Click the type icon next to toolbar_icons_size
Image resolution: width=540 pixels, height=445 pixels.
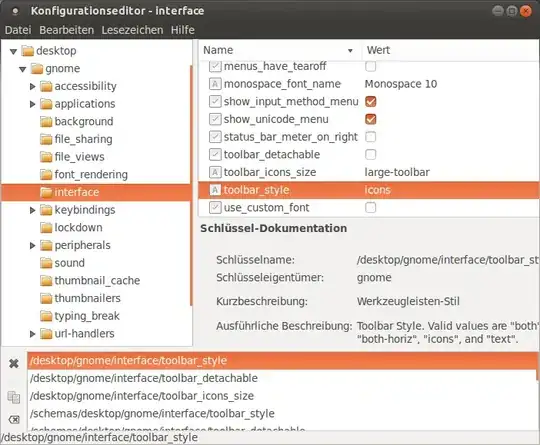[x=215, y=172]
